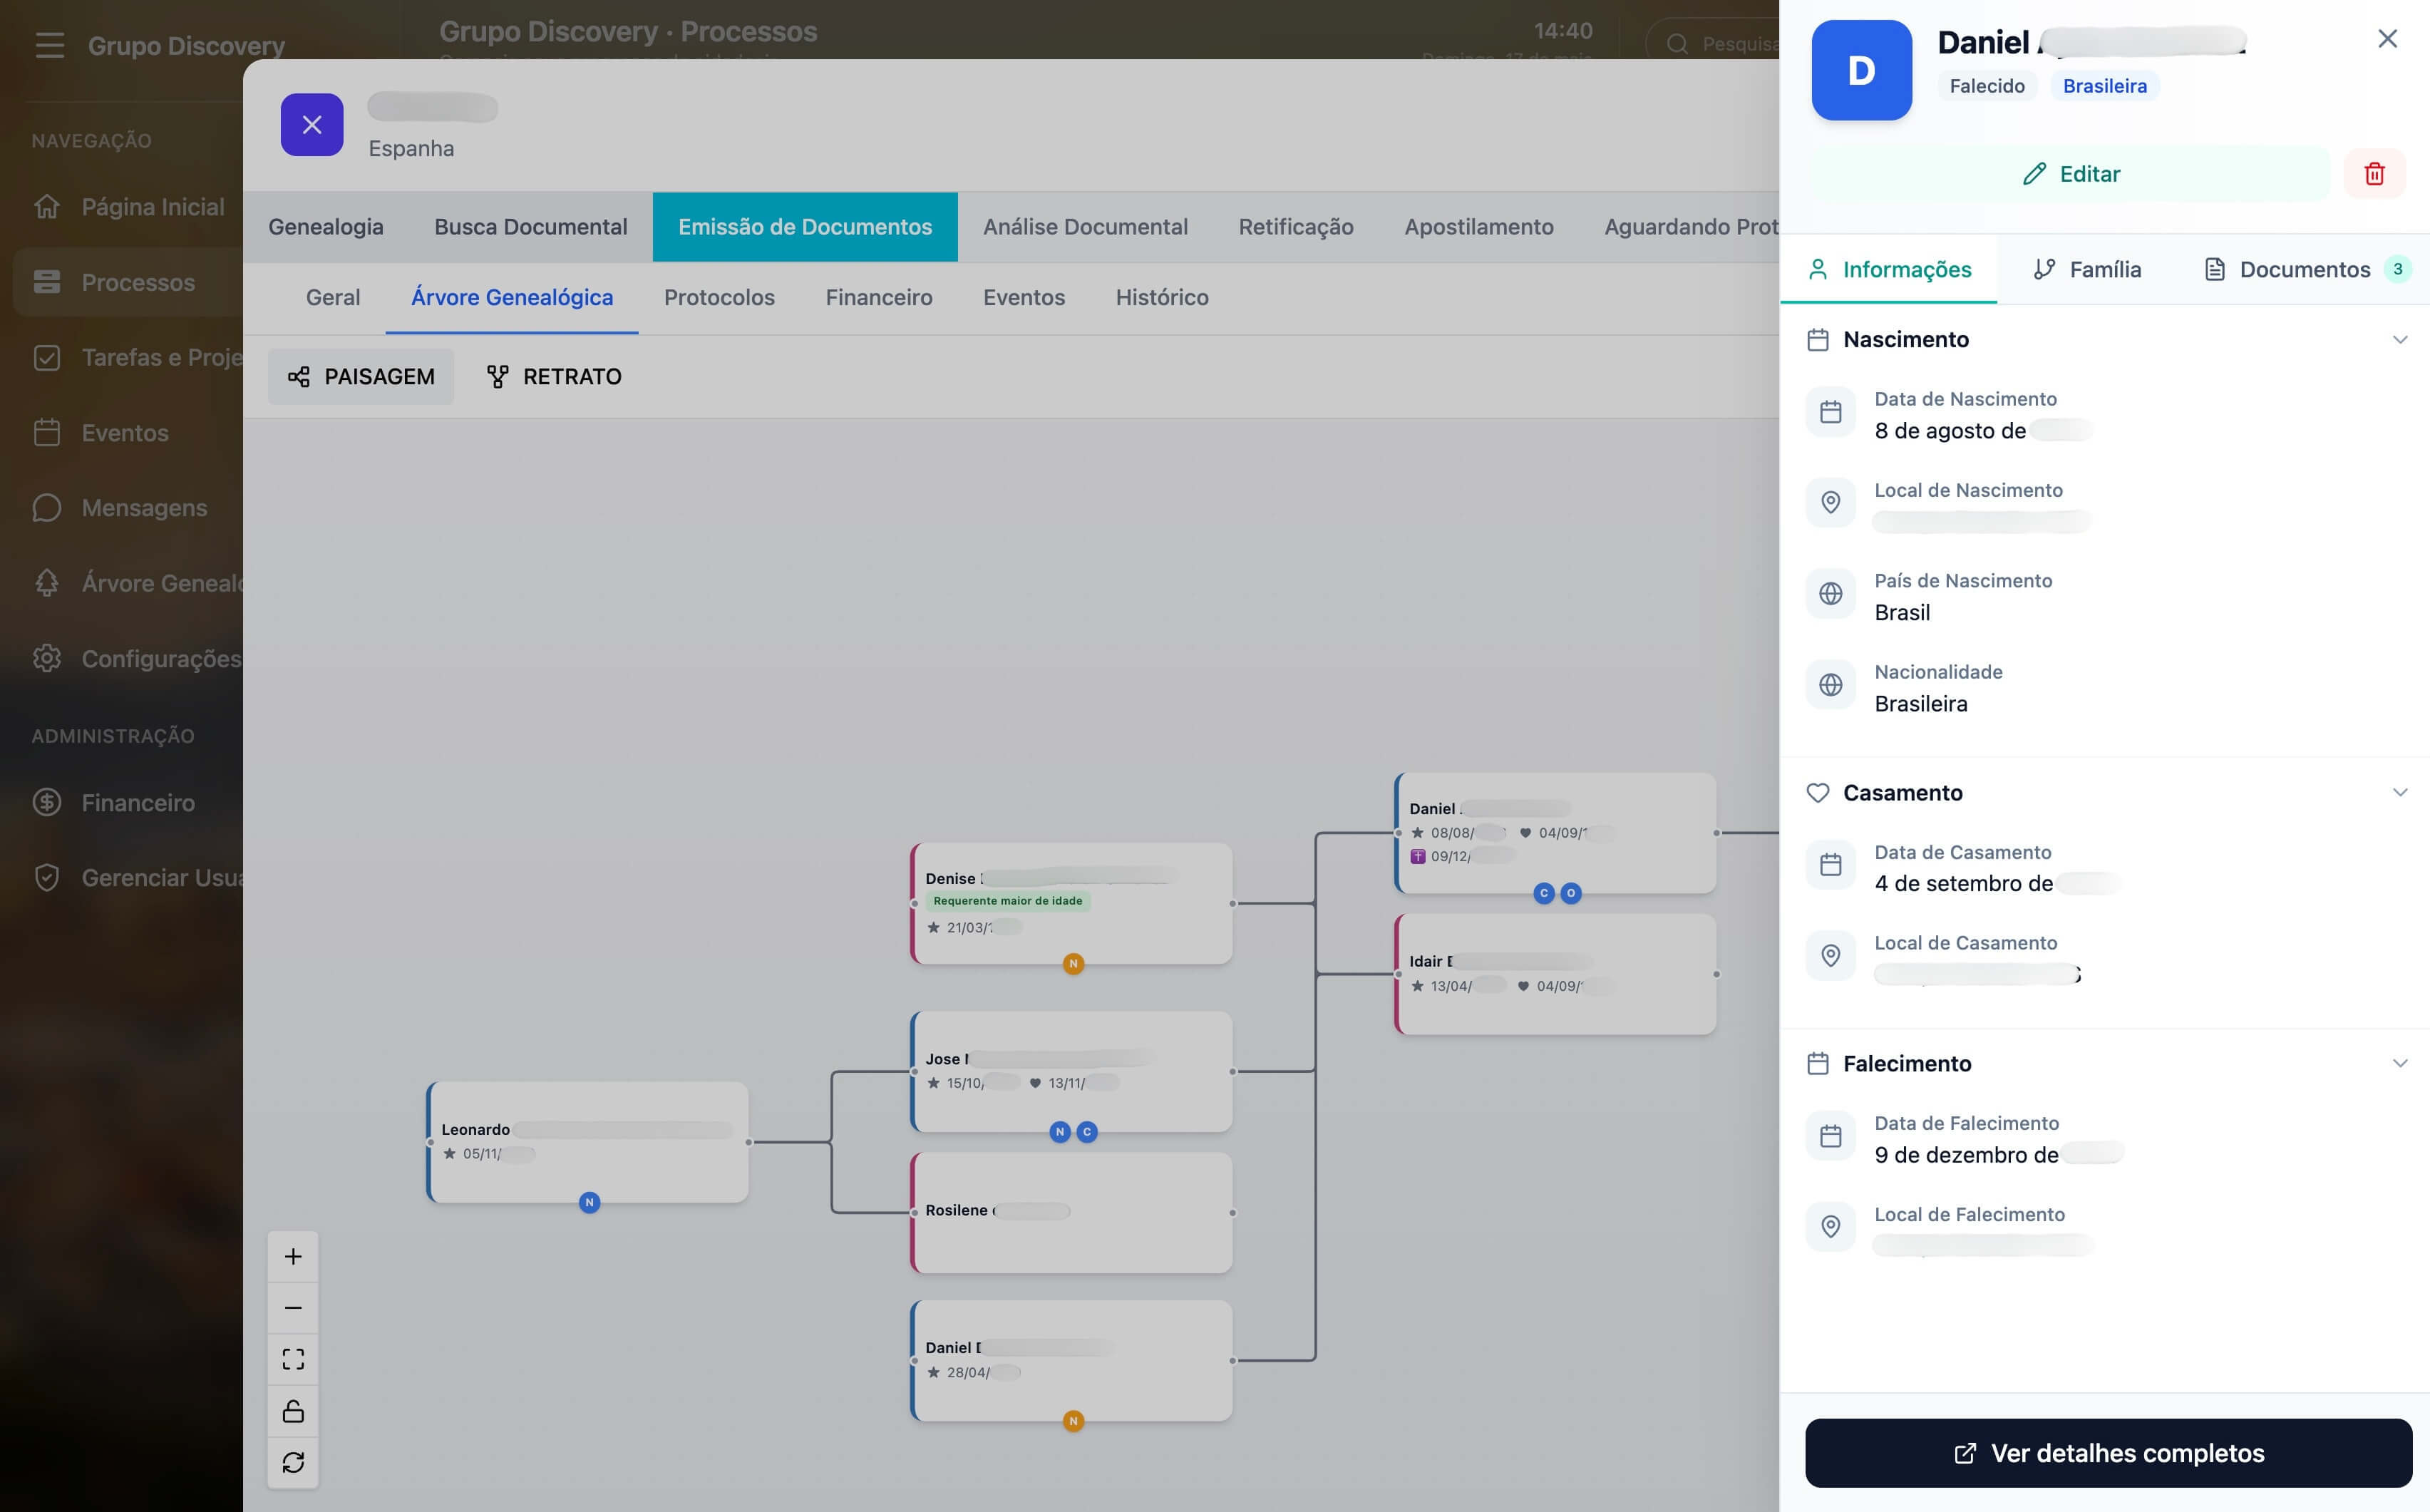Click the Espanha label under process title

click(x=411, y=149)
